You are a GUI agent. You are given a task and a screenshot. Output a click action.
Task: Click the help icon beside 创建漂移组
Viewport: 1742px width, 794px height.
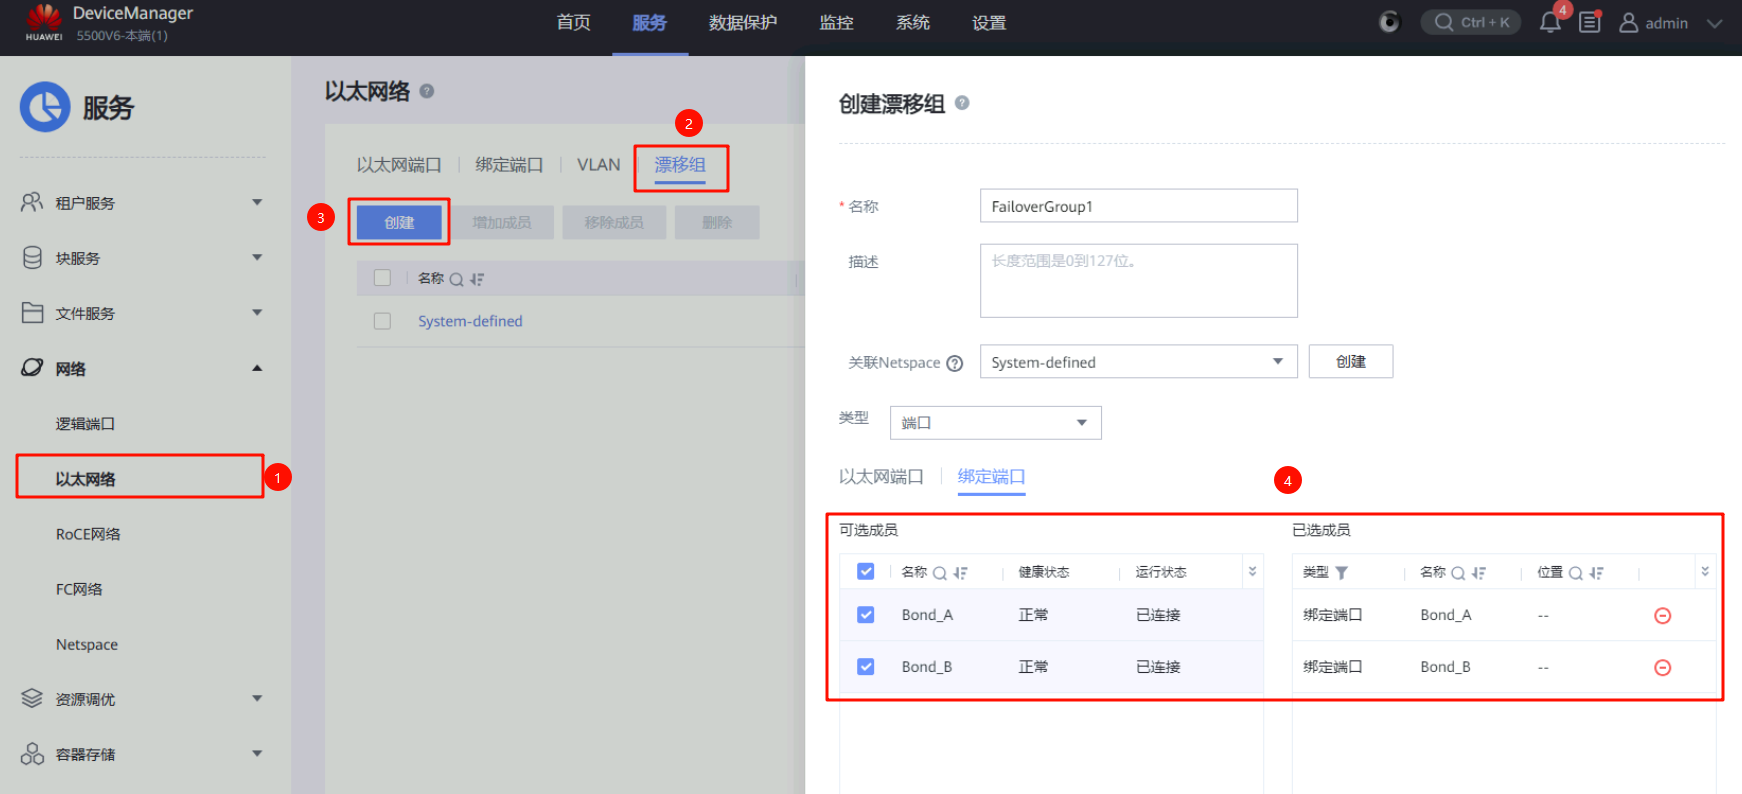point(962,103)
